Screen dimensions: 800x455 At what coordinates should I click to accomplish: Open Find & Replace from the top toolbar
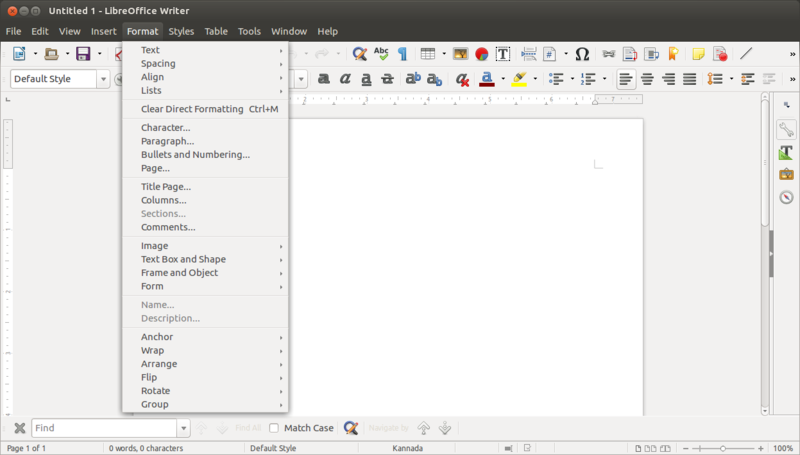[360, 54]
